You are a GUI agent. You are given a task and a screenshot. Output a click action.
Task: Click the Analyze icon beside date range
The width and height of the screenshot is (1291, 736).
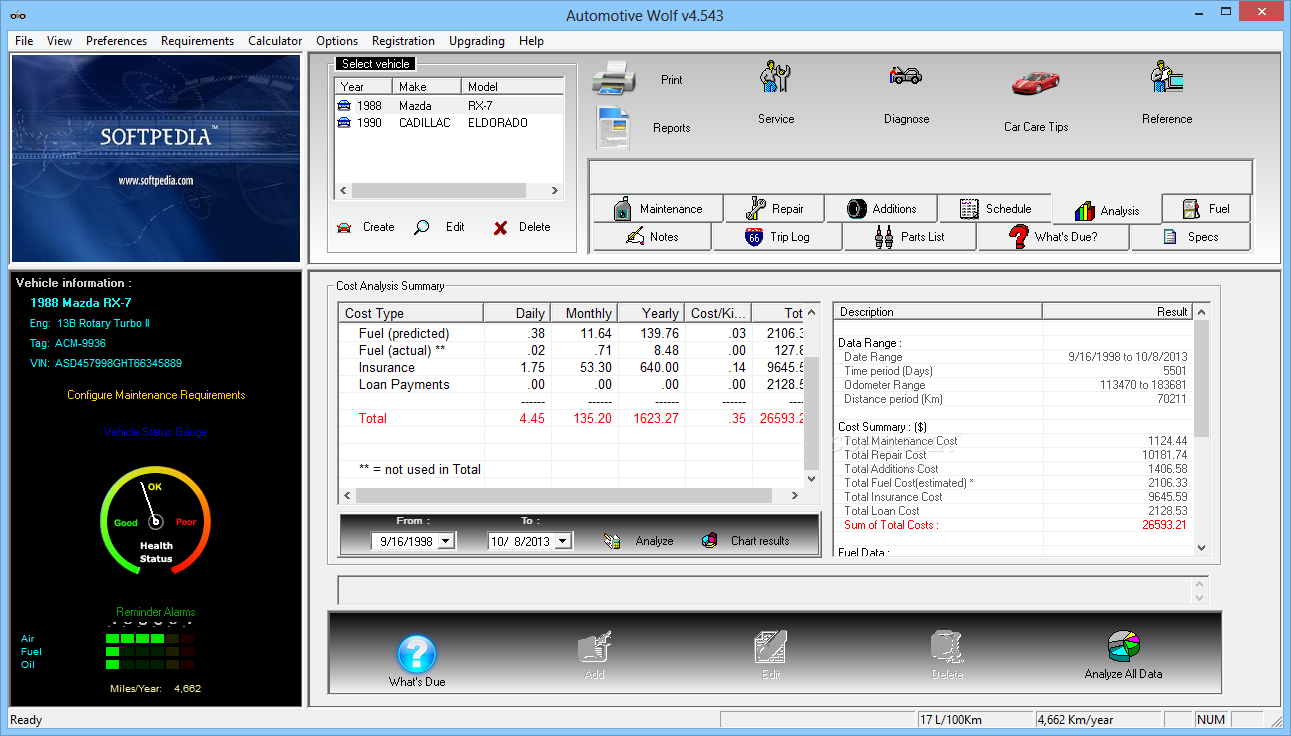[x=613, y=541]
